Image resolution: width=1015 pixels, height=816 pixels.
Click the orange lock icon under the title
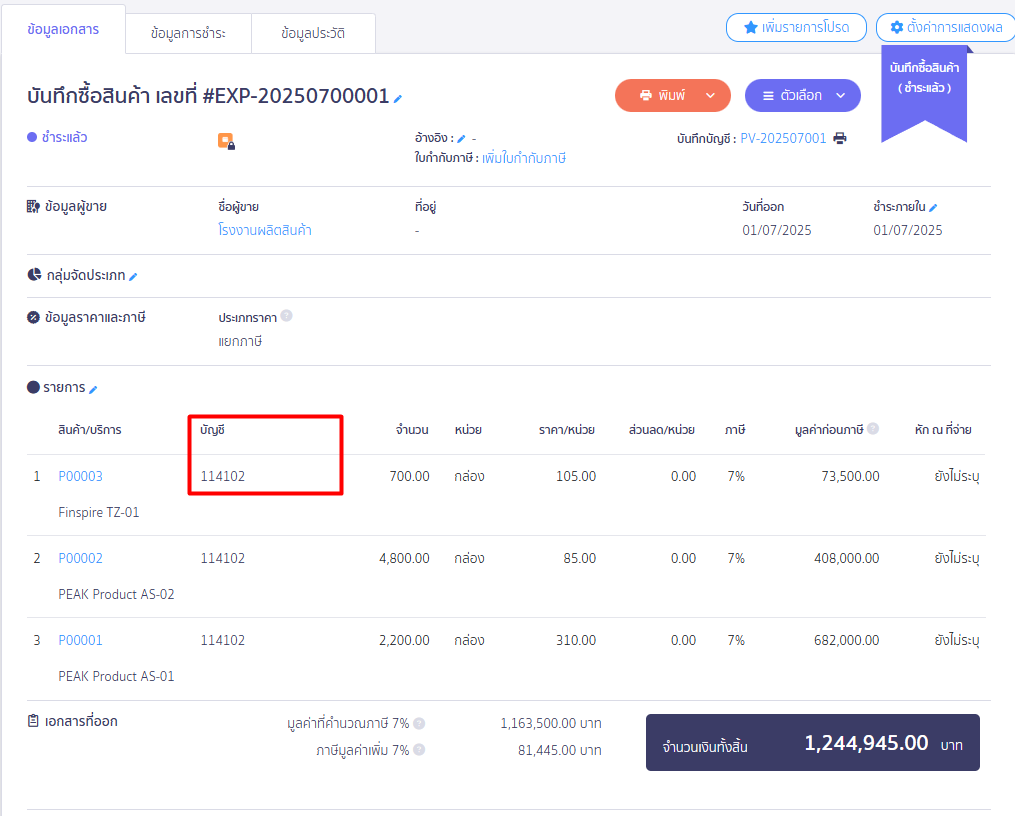pyautogui.click(x=226, y=142)
